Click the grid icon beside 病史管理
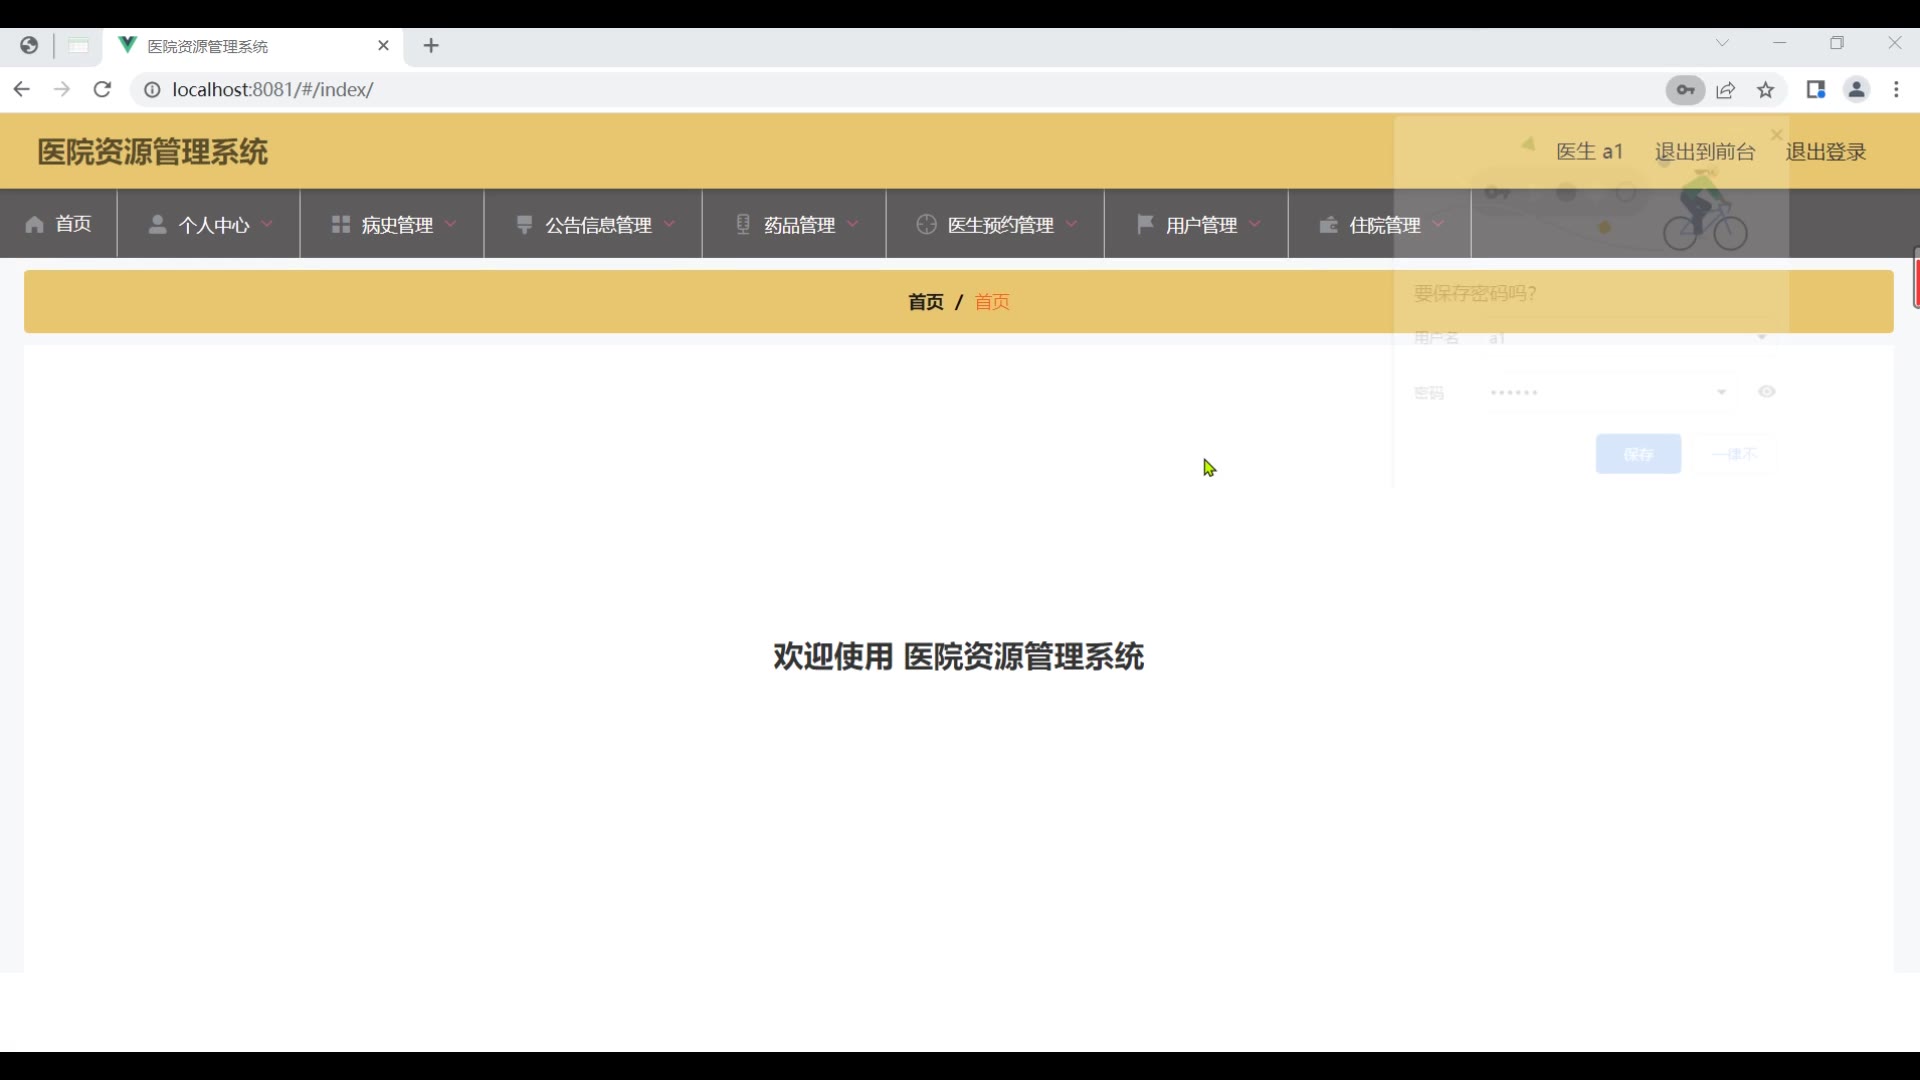This screenshot has width=1920, height=1080. click(x=340, y=225)
